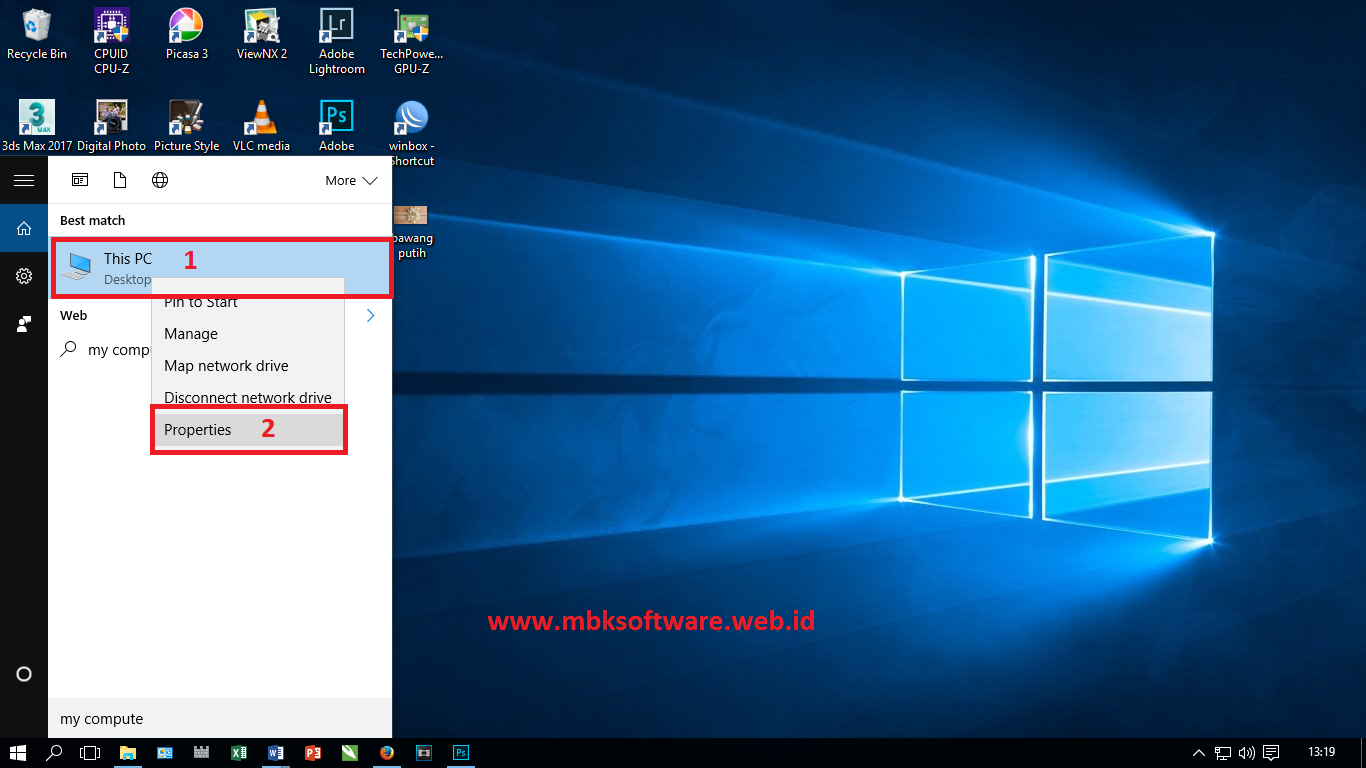Launch 3ds Max 2017 desktop shortcut
Image resolution: width=1366 pixels, height=768 pixels.
tap(36, 115)
